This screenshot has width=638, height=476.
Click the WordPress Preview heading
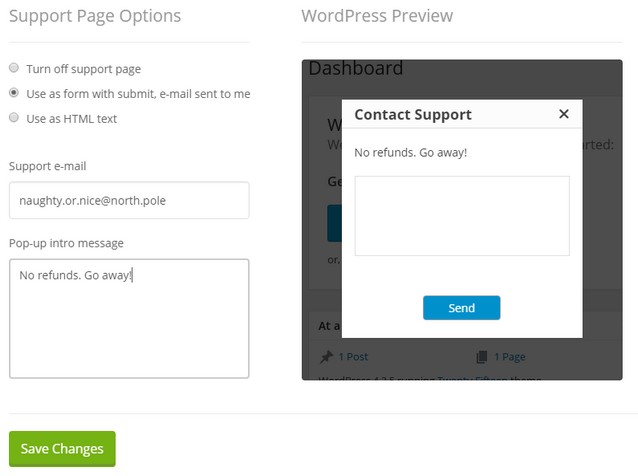coord(377,16)
